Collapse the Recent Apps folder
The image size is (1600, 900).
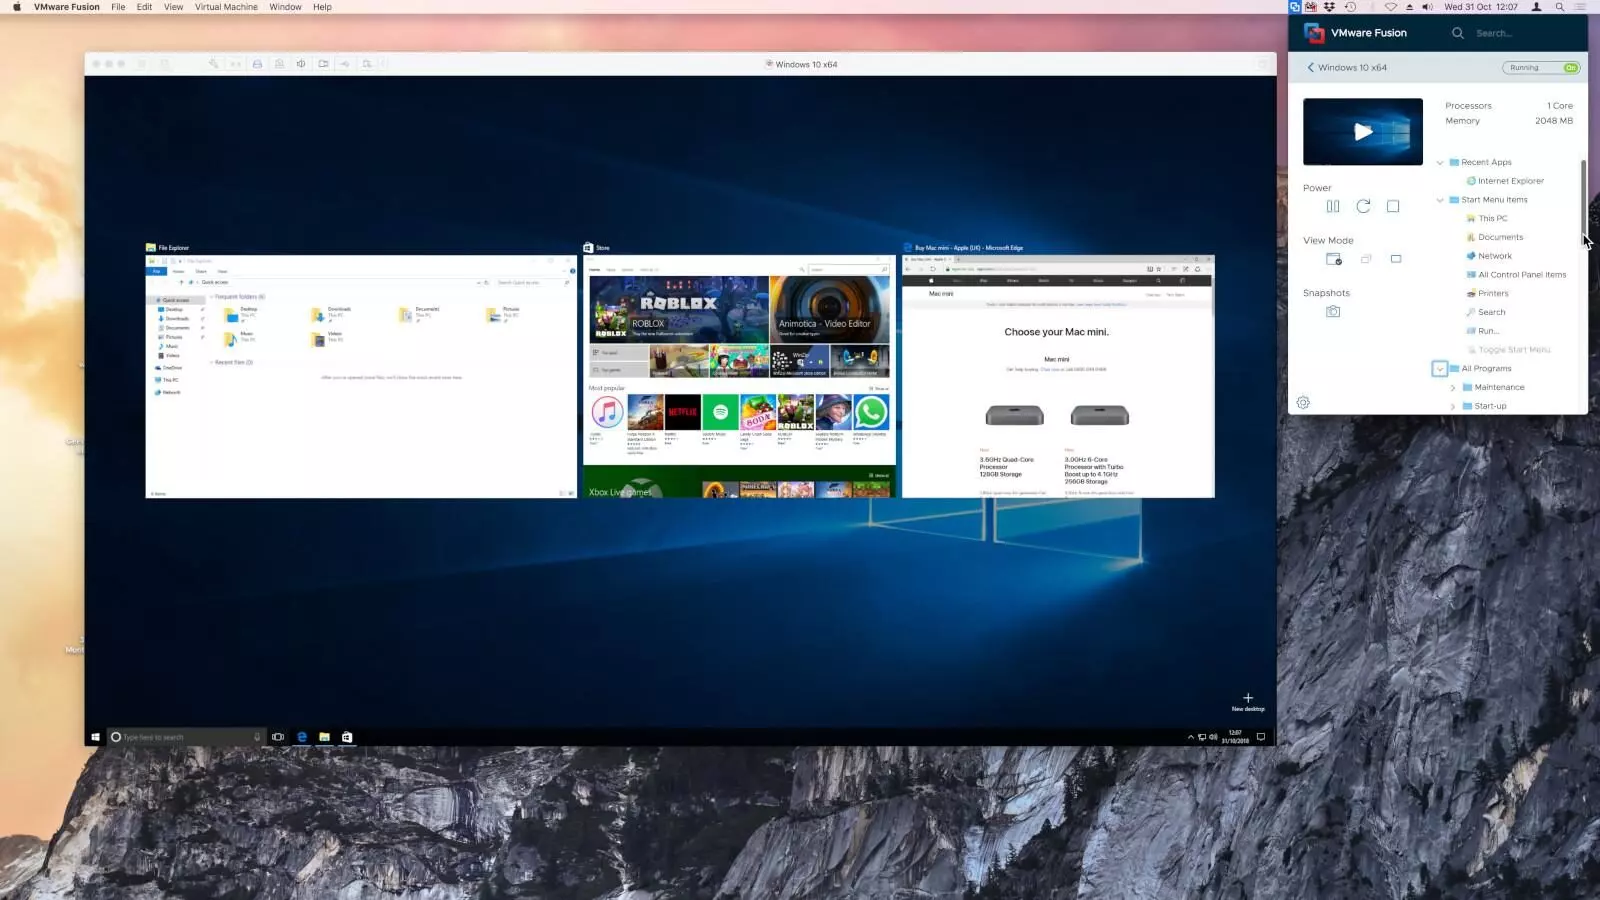(x=1440, y=162)
